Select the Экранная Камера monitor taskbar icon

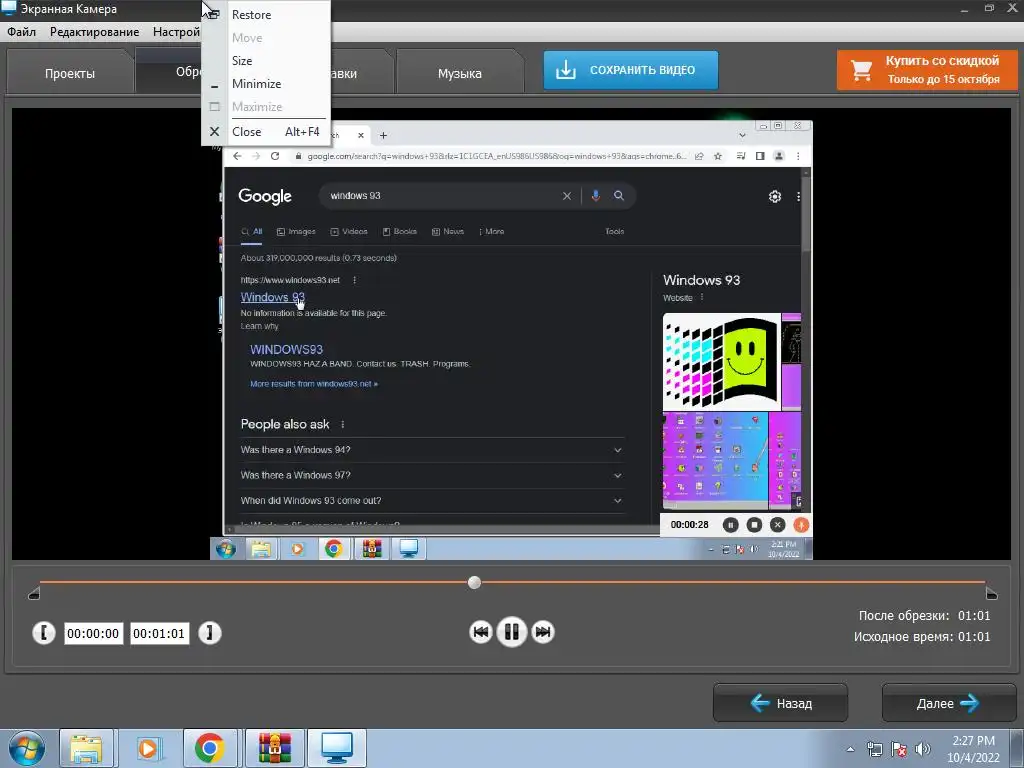click(337, 748)
